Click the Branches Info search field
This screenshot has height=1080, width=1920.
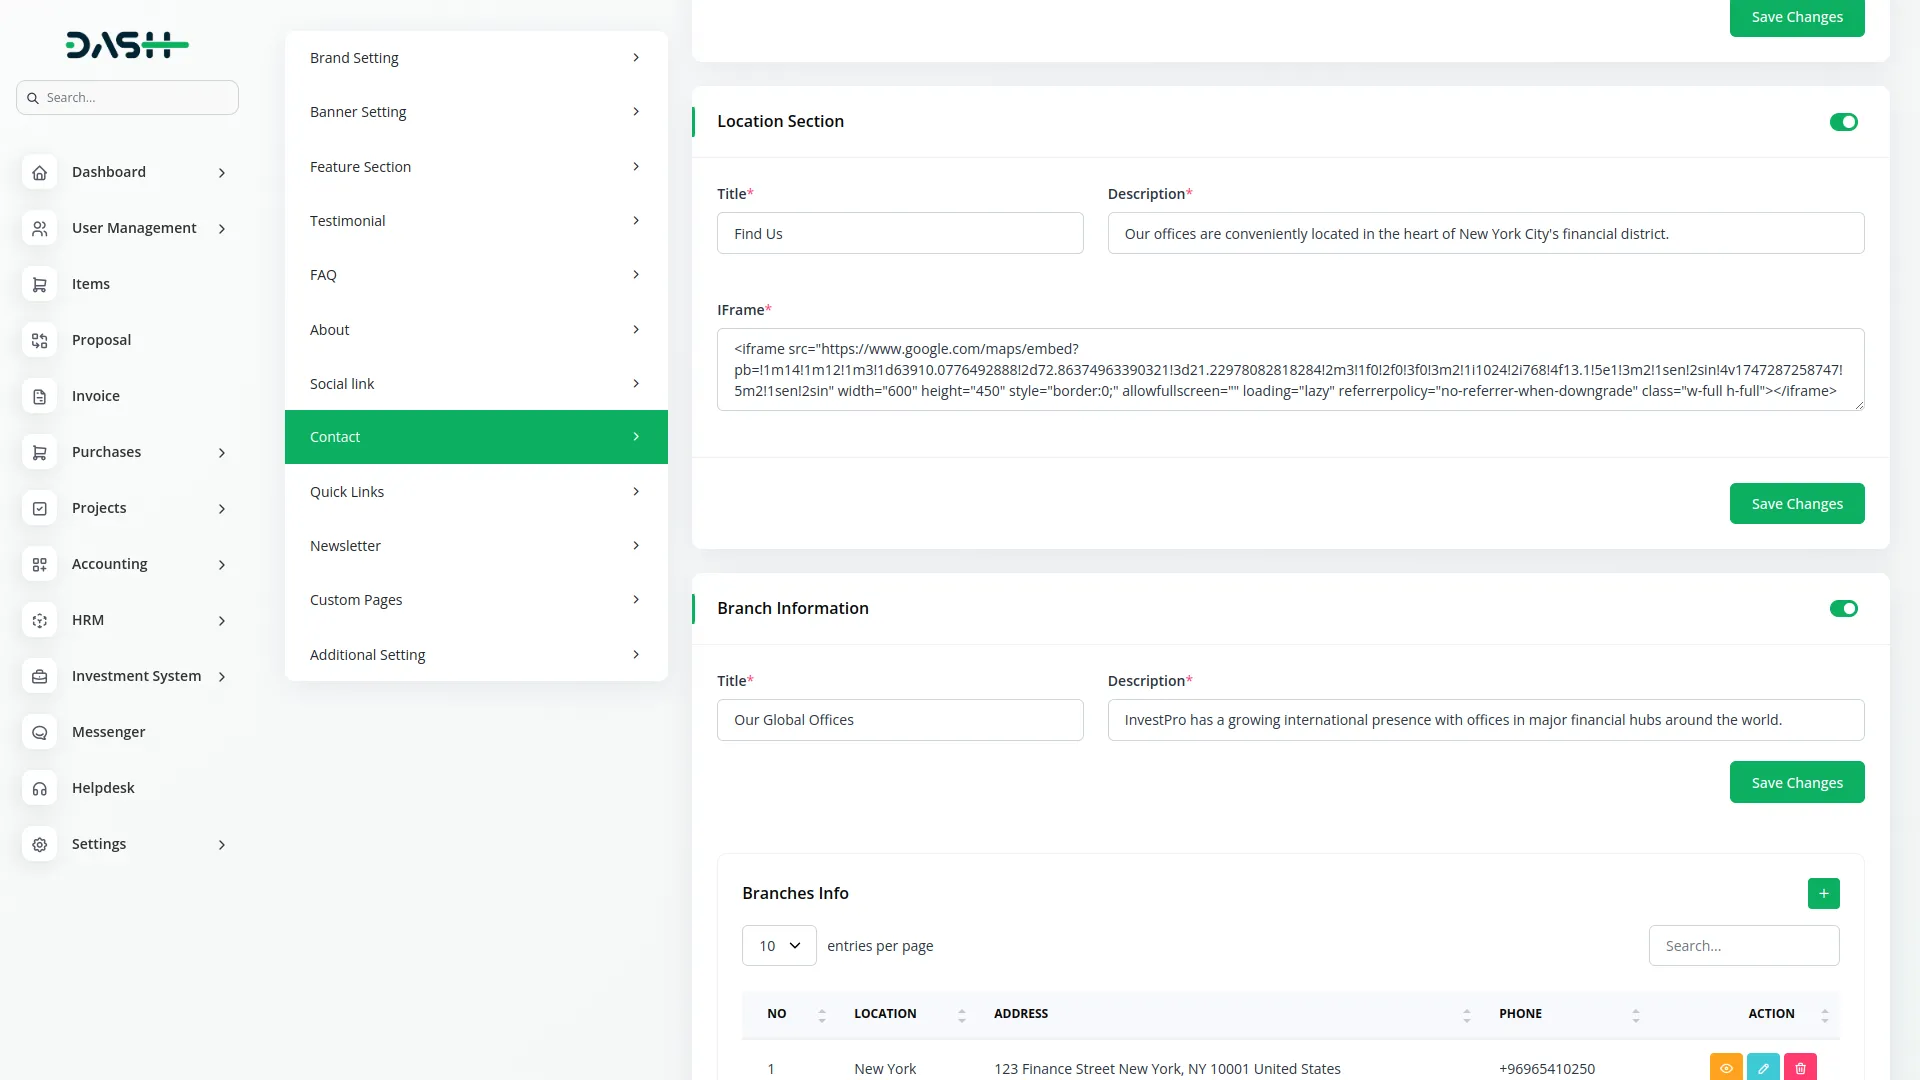pos(1743,946)
